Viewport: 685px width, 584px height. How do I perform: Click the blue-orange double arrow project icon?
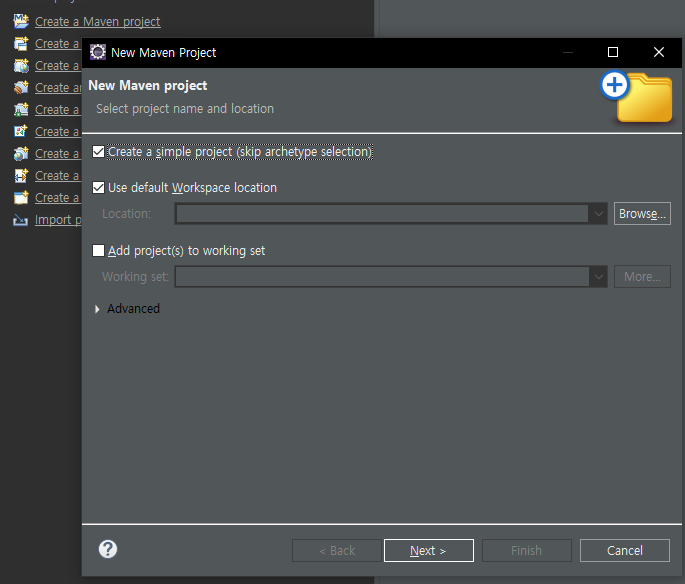(21, 175)
